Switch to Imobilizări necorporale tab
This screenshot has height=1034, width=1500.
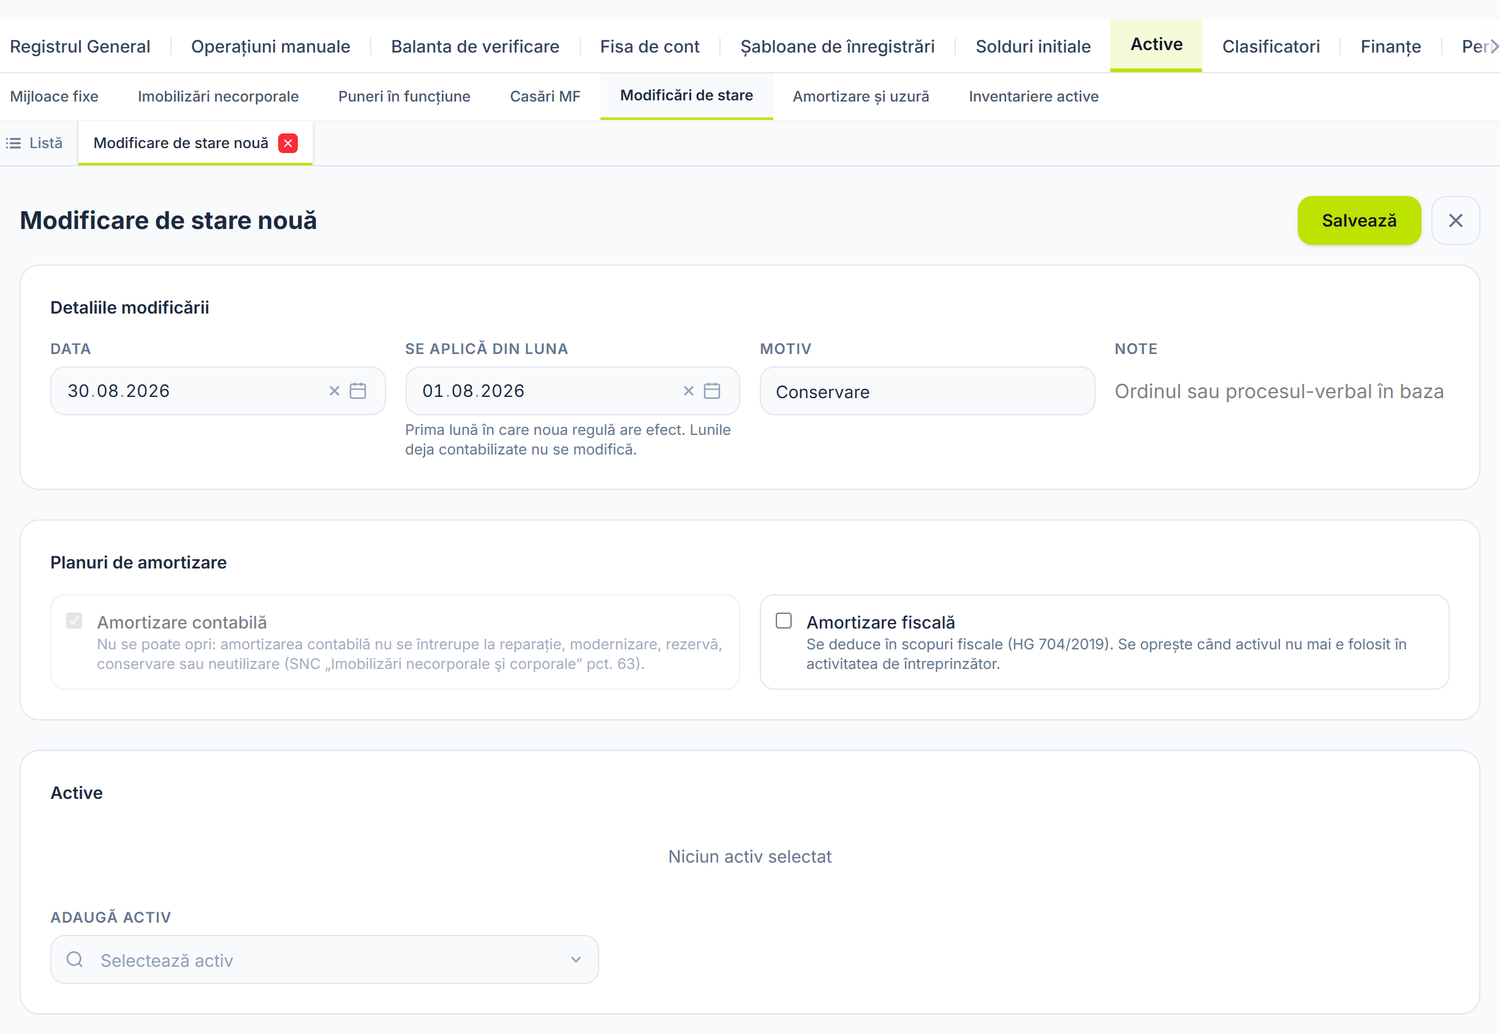pos(218,96)
